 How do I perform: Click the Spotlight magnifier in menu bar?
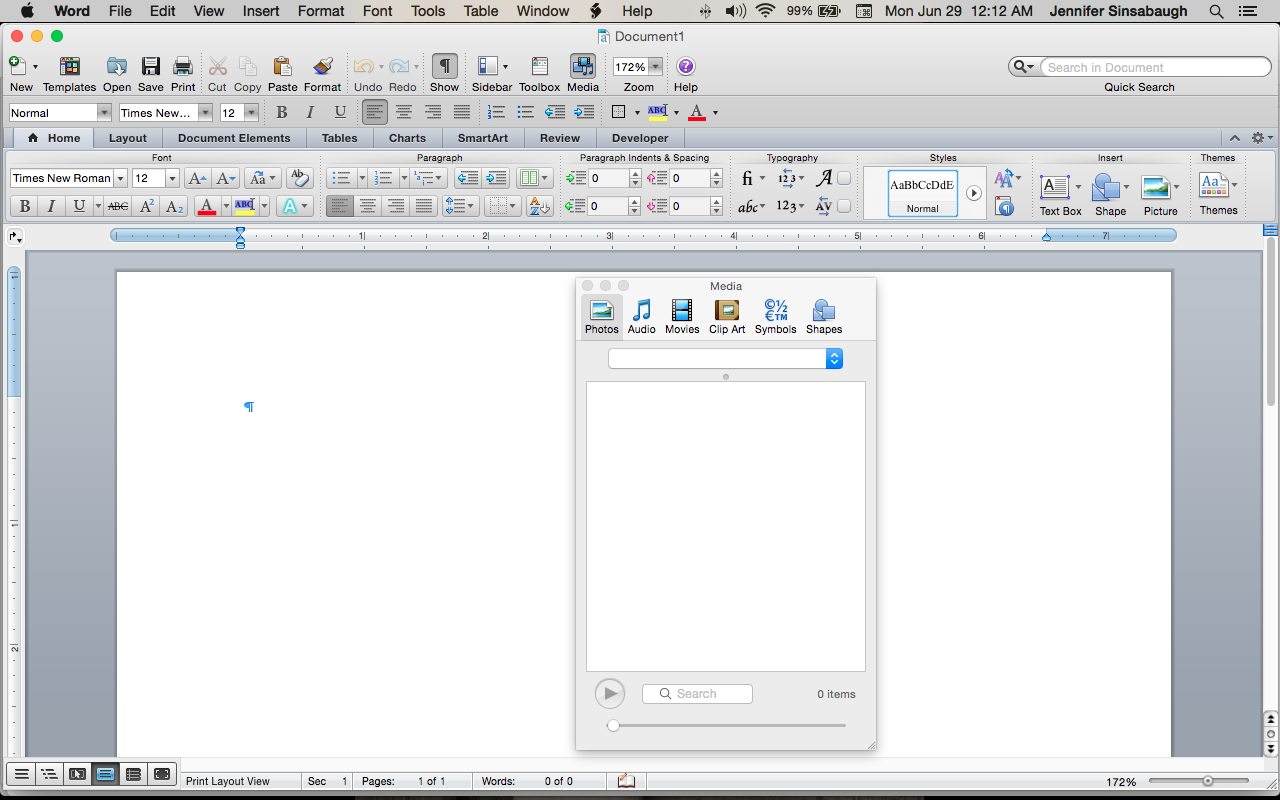coord(1216,12)
